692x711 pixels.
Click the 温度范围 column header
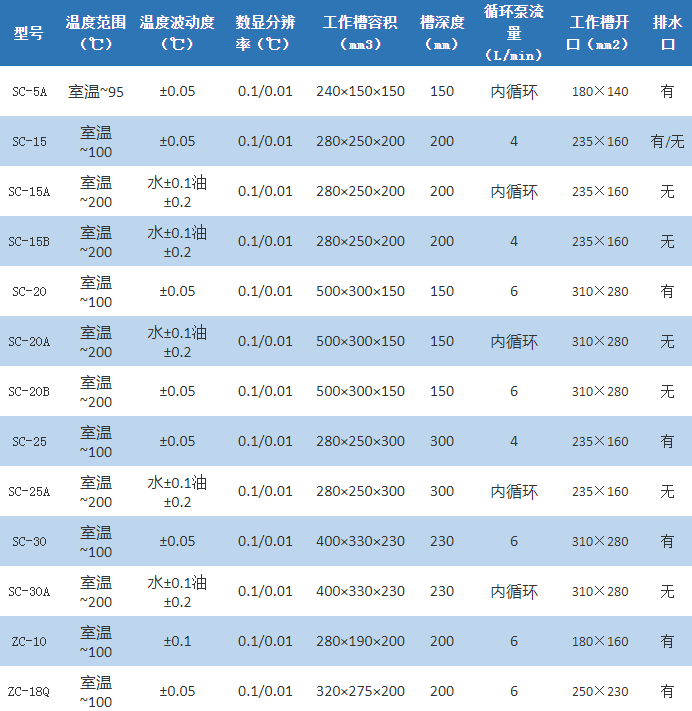coord(96,33)
